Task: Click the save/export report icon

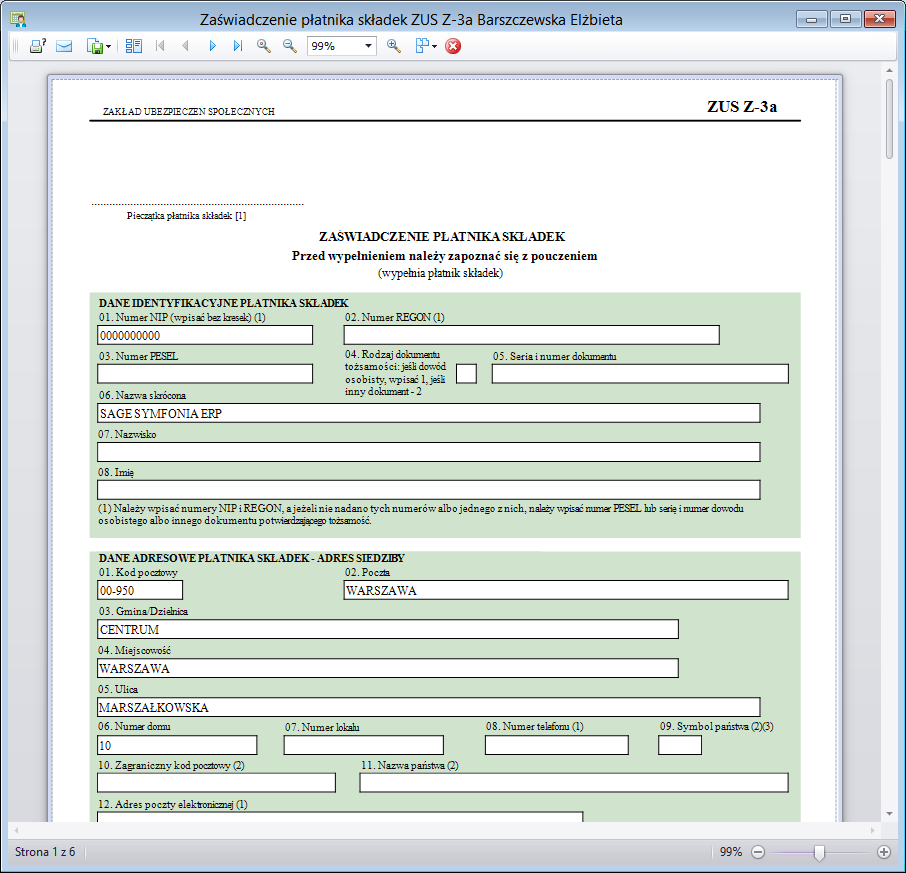Action: (x=94, y=46)
